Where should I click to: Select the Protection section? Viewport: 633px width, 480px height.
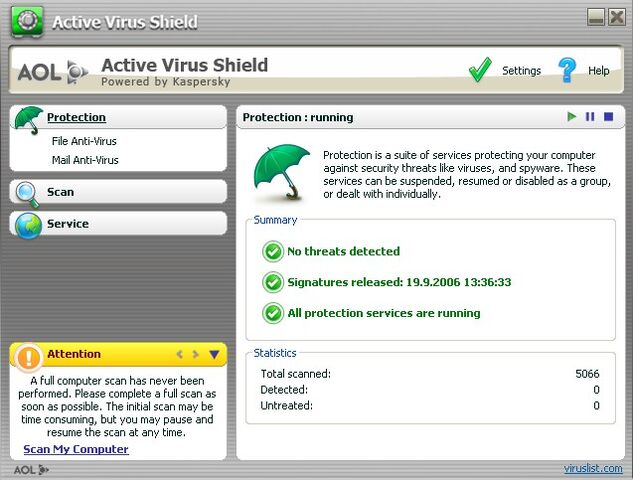point(76,117)
